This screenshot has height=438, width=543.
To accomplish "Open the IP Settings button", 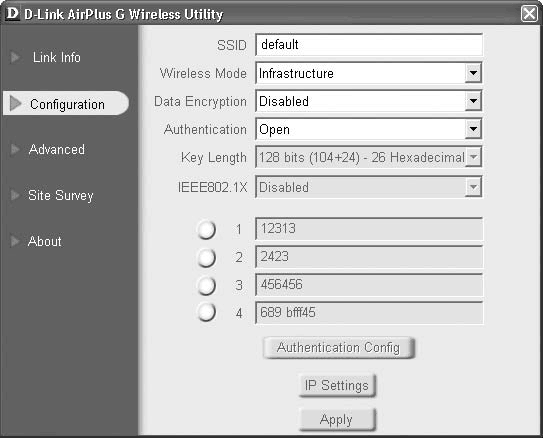I will [337, 385].
